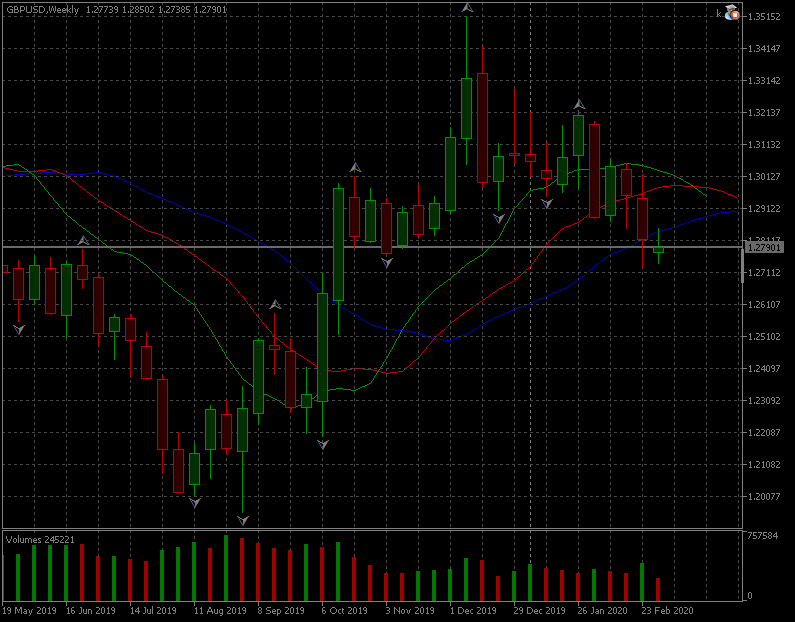The height and width of the screenshot is (622, 795).
Task: Click the up fractal arrow above 1.32137 candle
Action: (579, 104)
